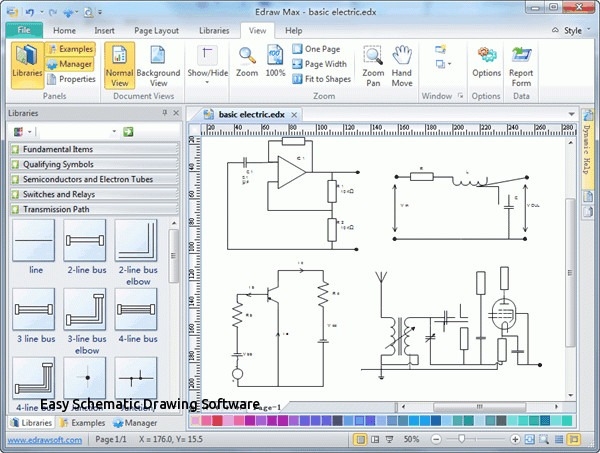
Task: Select the Zoom magnifier tool
Action: pos(247,60)
